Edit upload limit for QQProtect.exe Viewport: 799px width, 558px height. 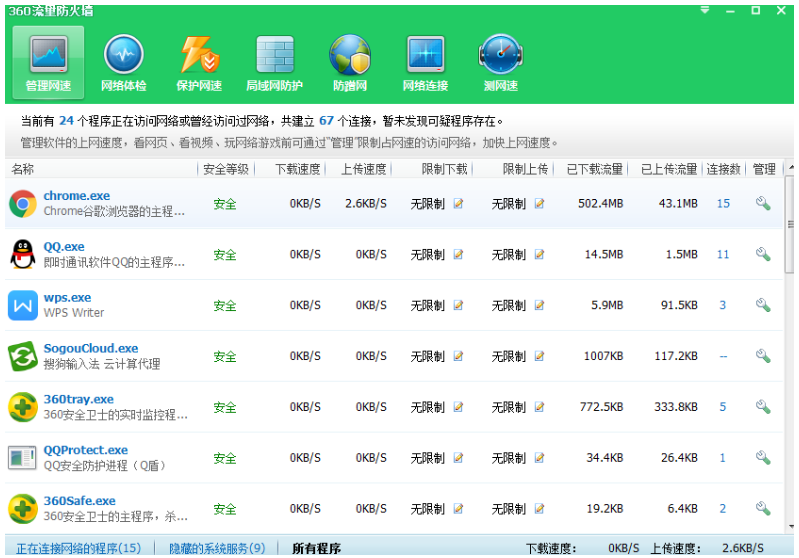pyautogui.click(x=539, y=457)
